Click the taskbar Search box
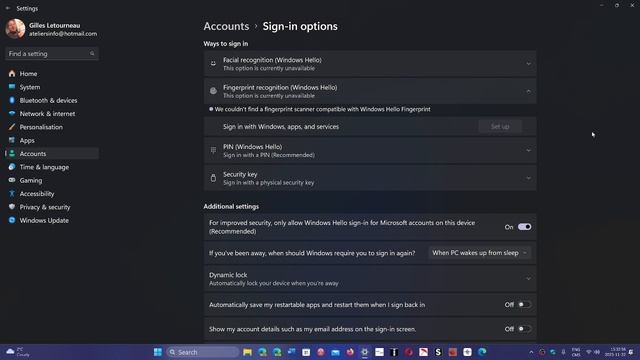Screen dimensions: 640x360 click(202, 352)
